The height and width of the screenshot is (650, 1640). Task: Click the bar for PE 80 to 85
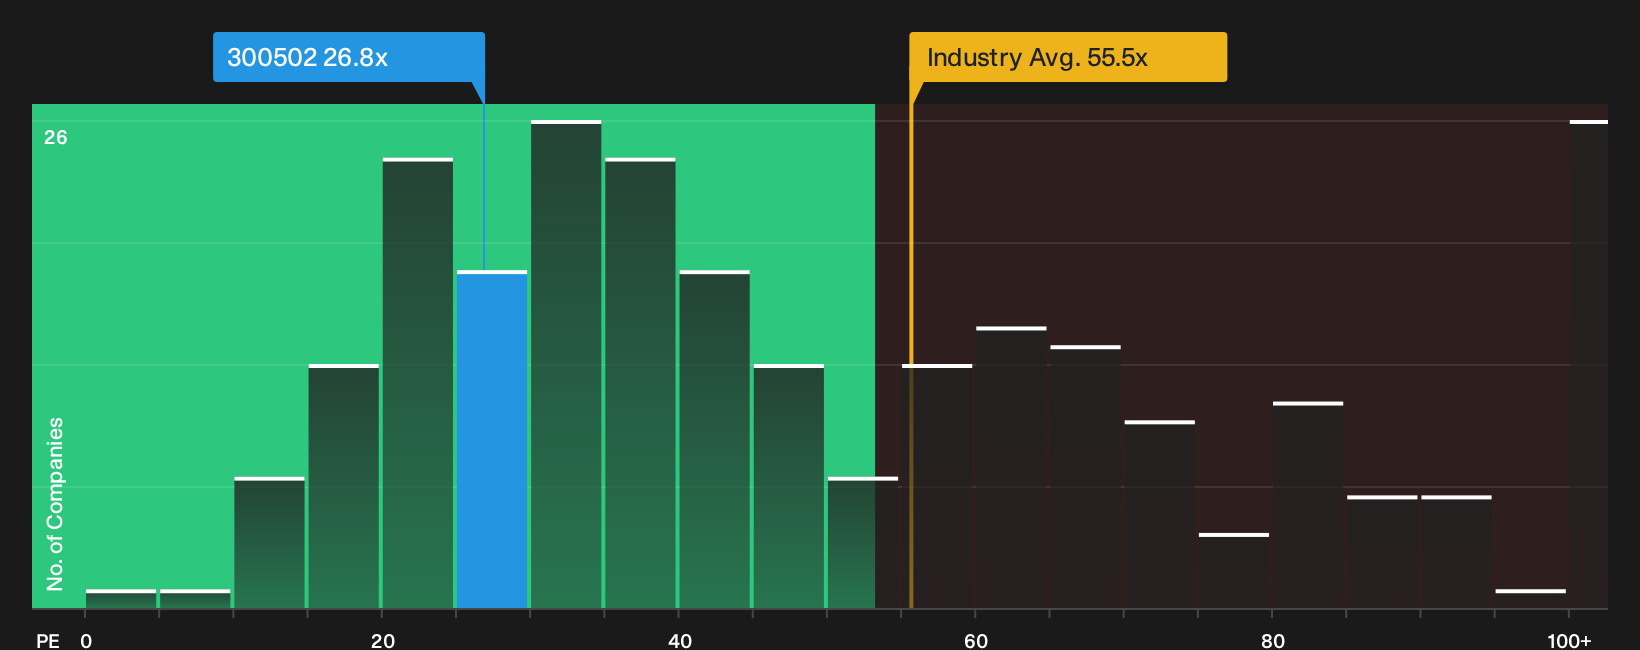tap(1308, 505)
